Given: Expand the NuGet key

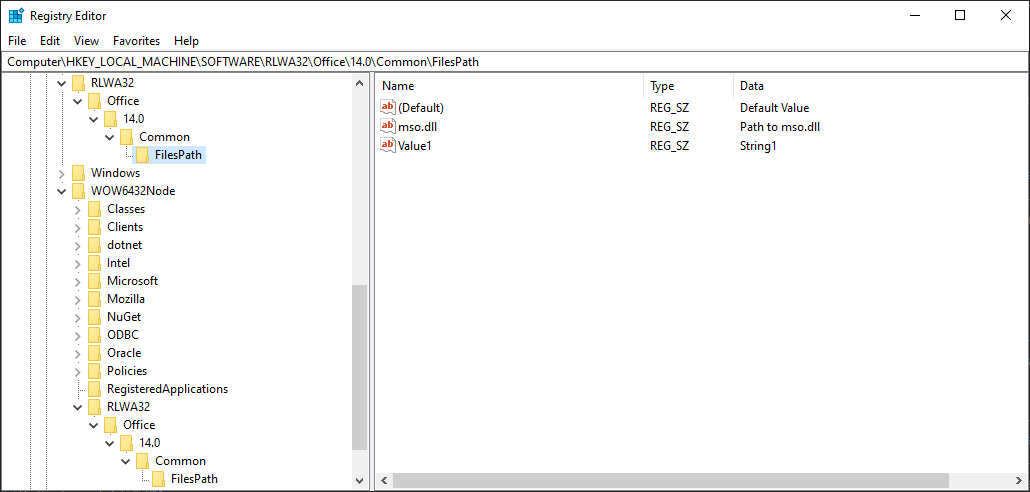Looking at the screenshot, I should (x=78, y=317).
